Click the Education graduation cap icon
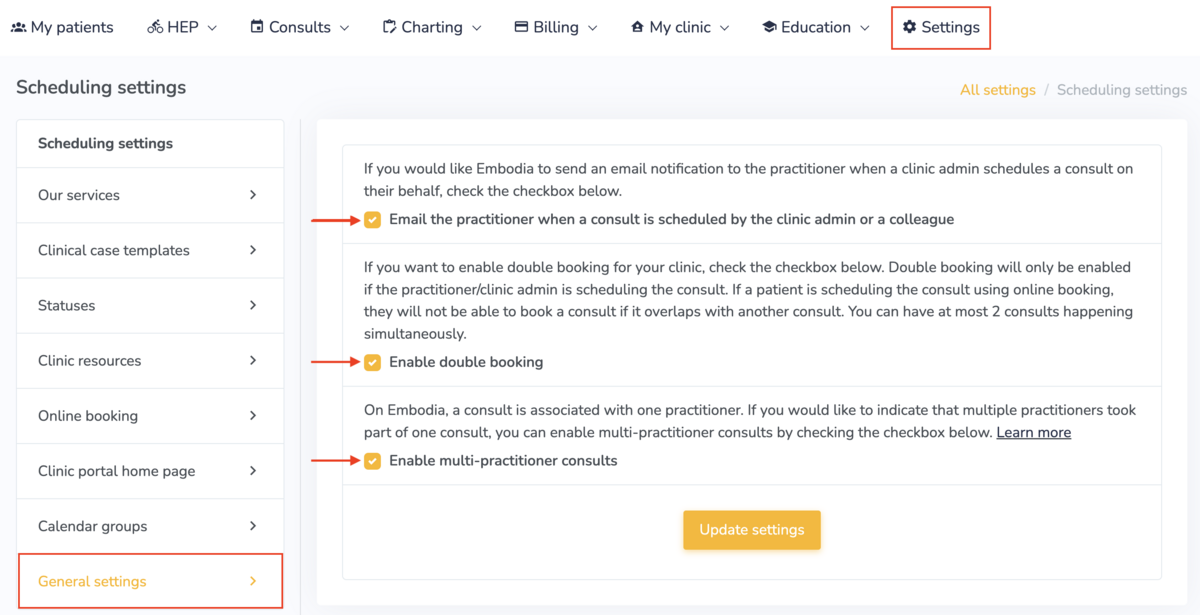 coord(769,28)
